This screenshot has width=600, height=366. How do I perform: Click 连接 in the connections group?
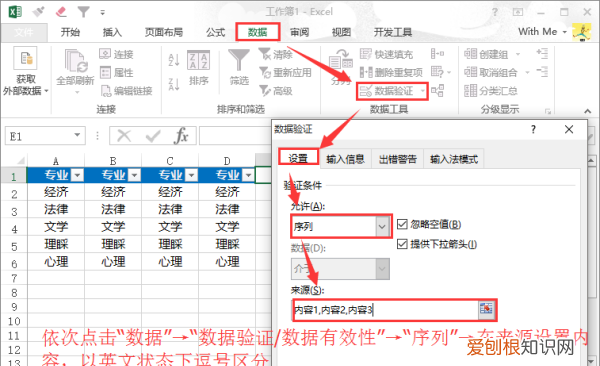pos(117,54)
